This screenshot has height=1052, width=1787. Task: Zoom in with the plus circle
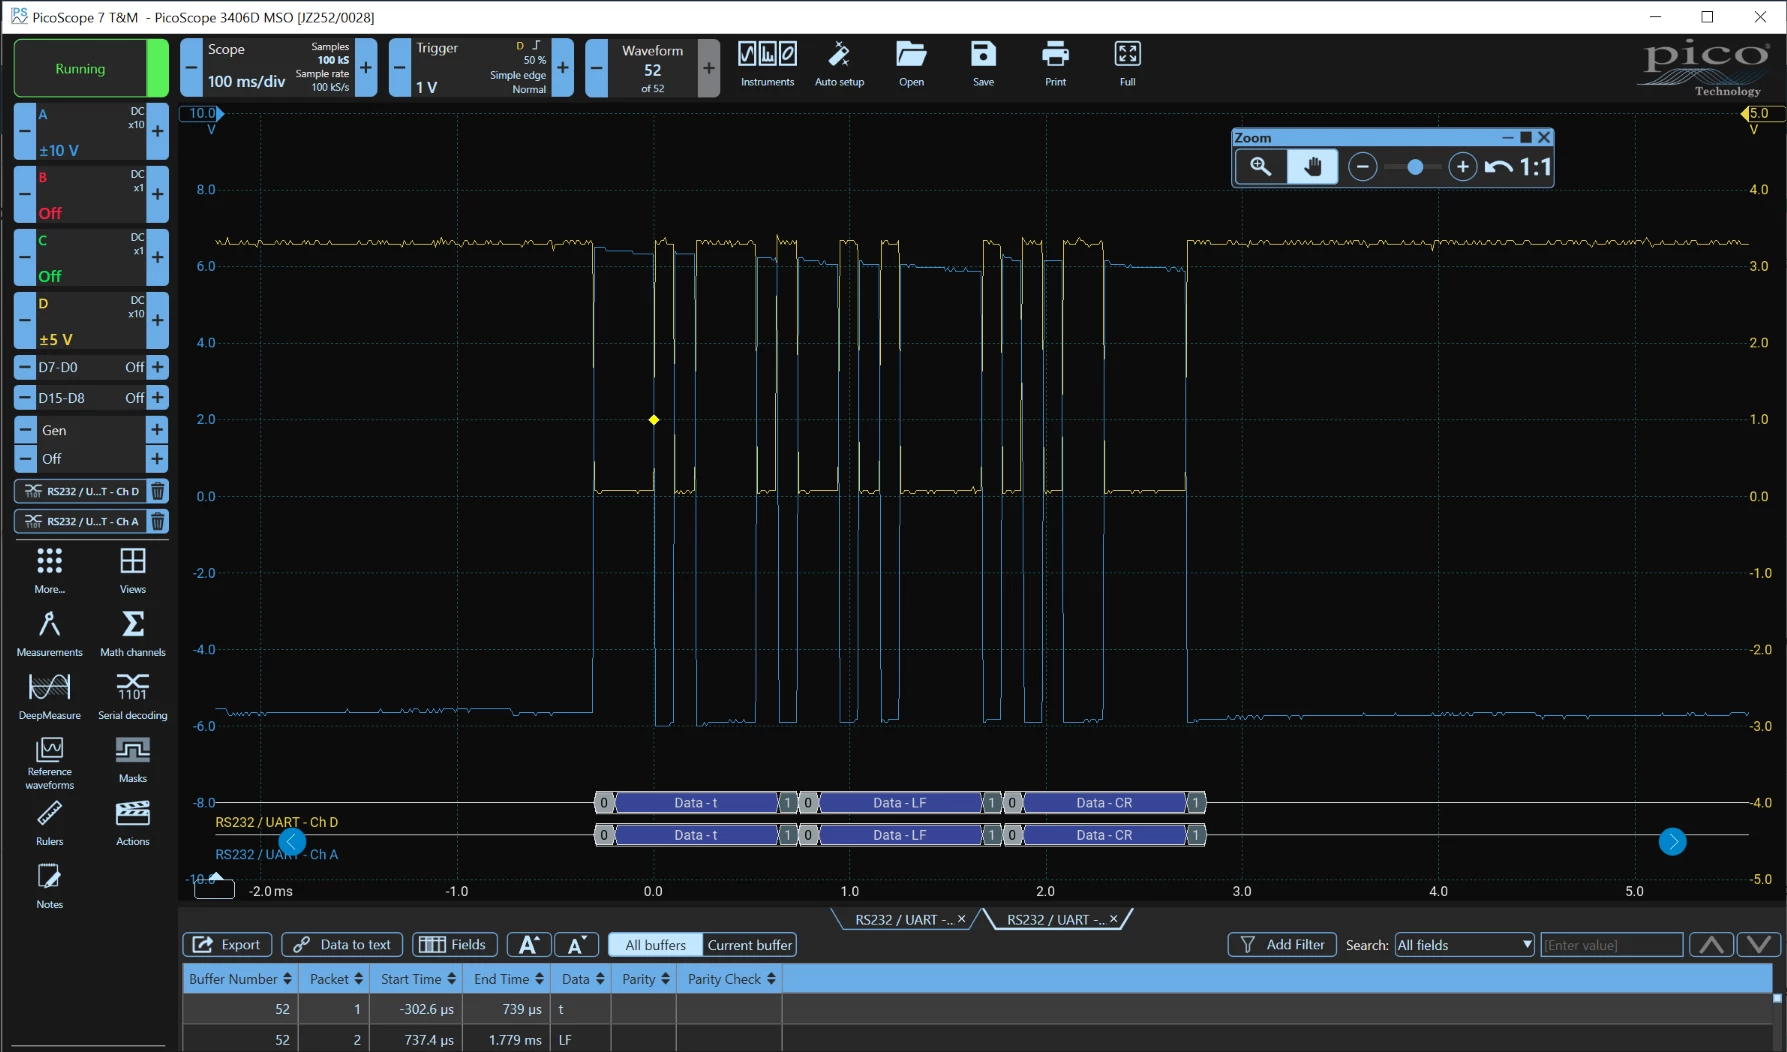pos(1463,167)
